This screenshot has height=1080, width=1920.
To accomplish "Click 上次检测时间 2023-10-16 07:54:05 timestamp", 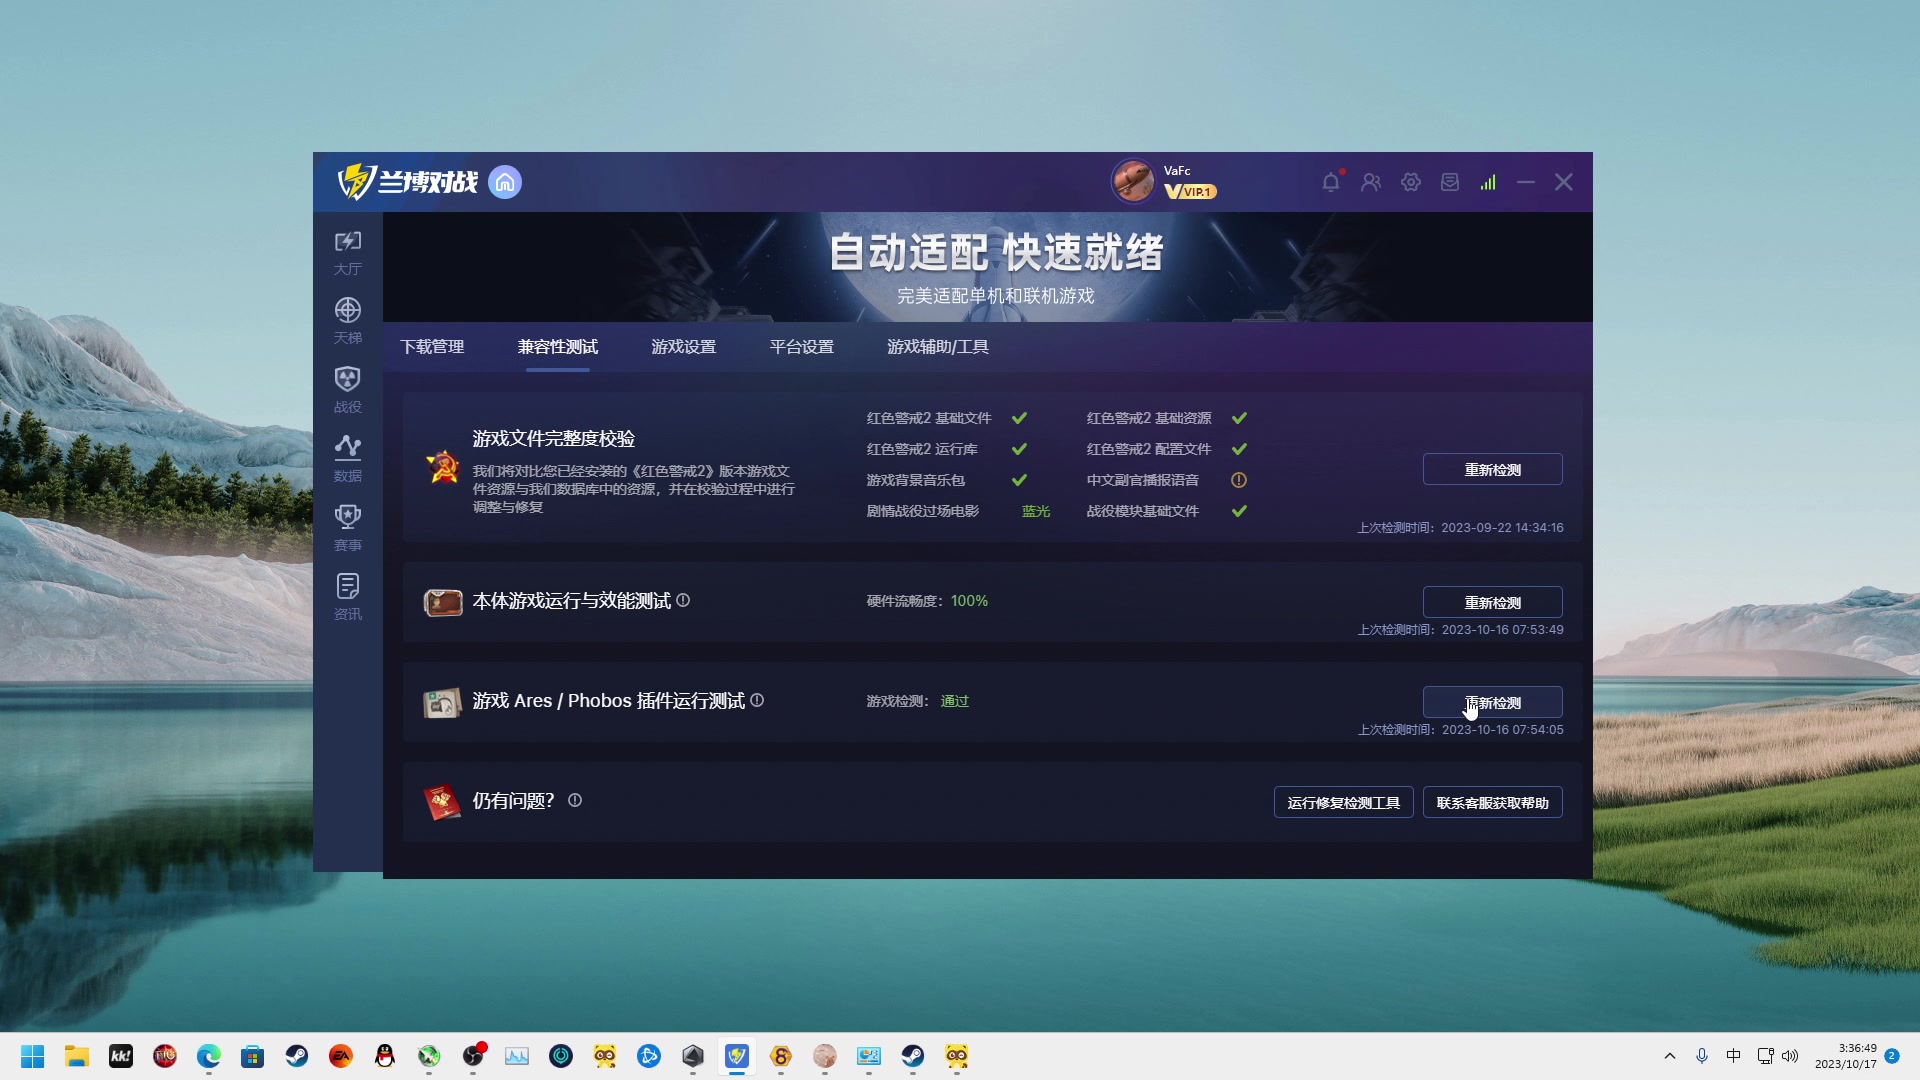I will [x=1460, y=730].
